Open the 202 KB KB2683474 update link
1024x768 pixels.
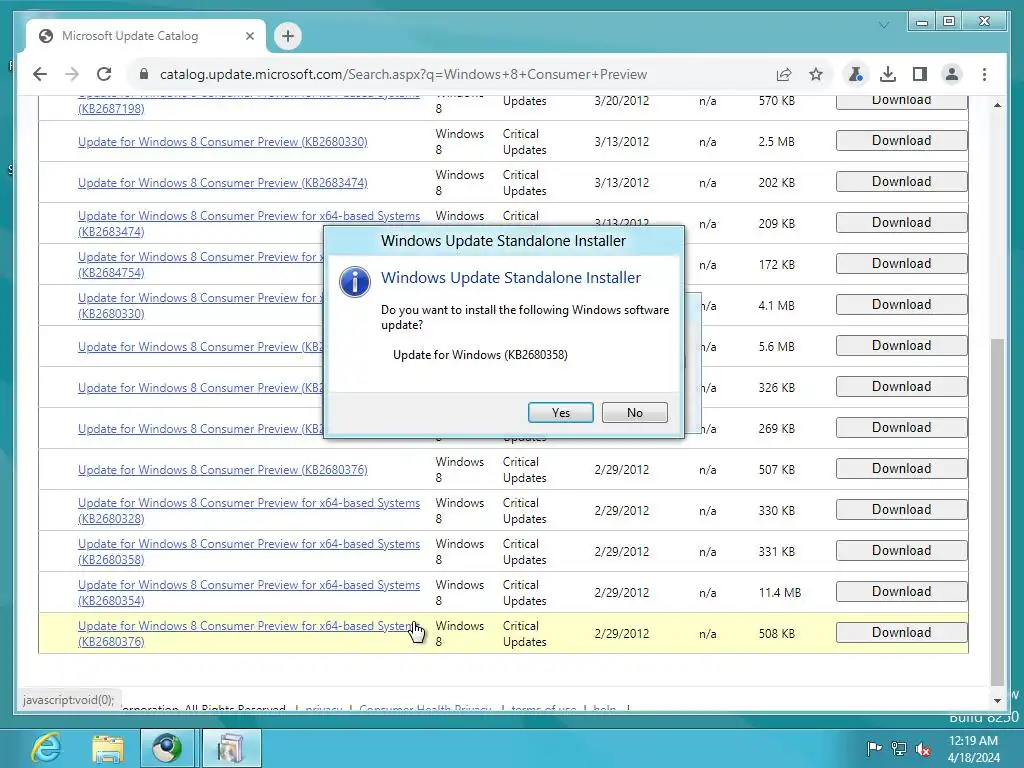click(x=223, y=183)
